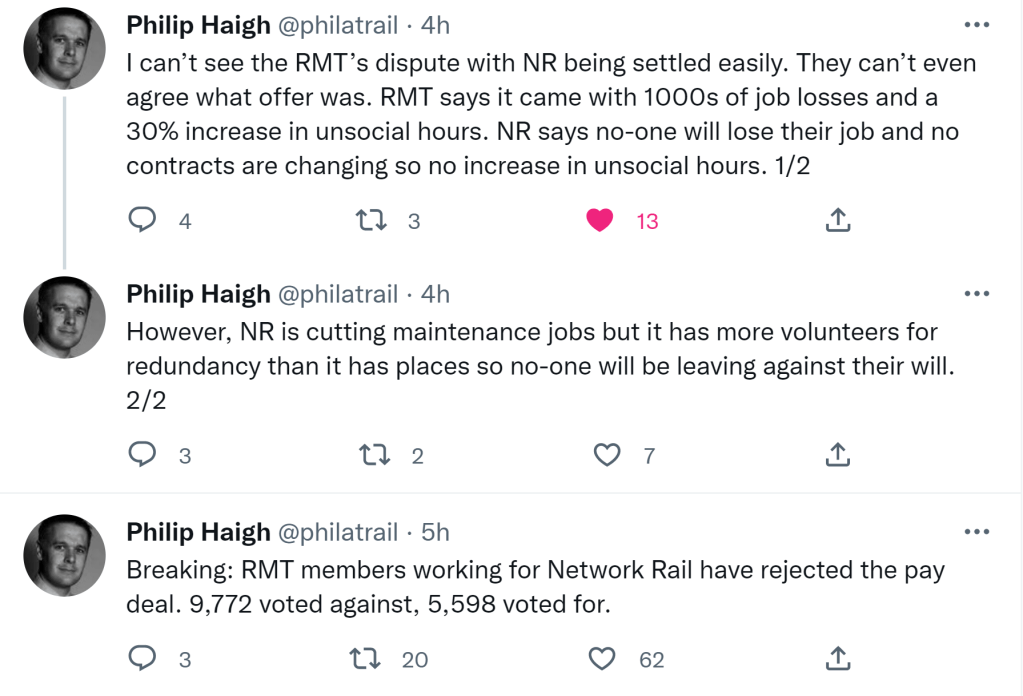Image resolution: width=1023 pixels, height=696 pixels.
Task: Unlike the tweet with 13 likes
Action: point(599,220)
